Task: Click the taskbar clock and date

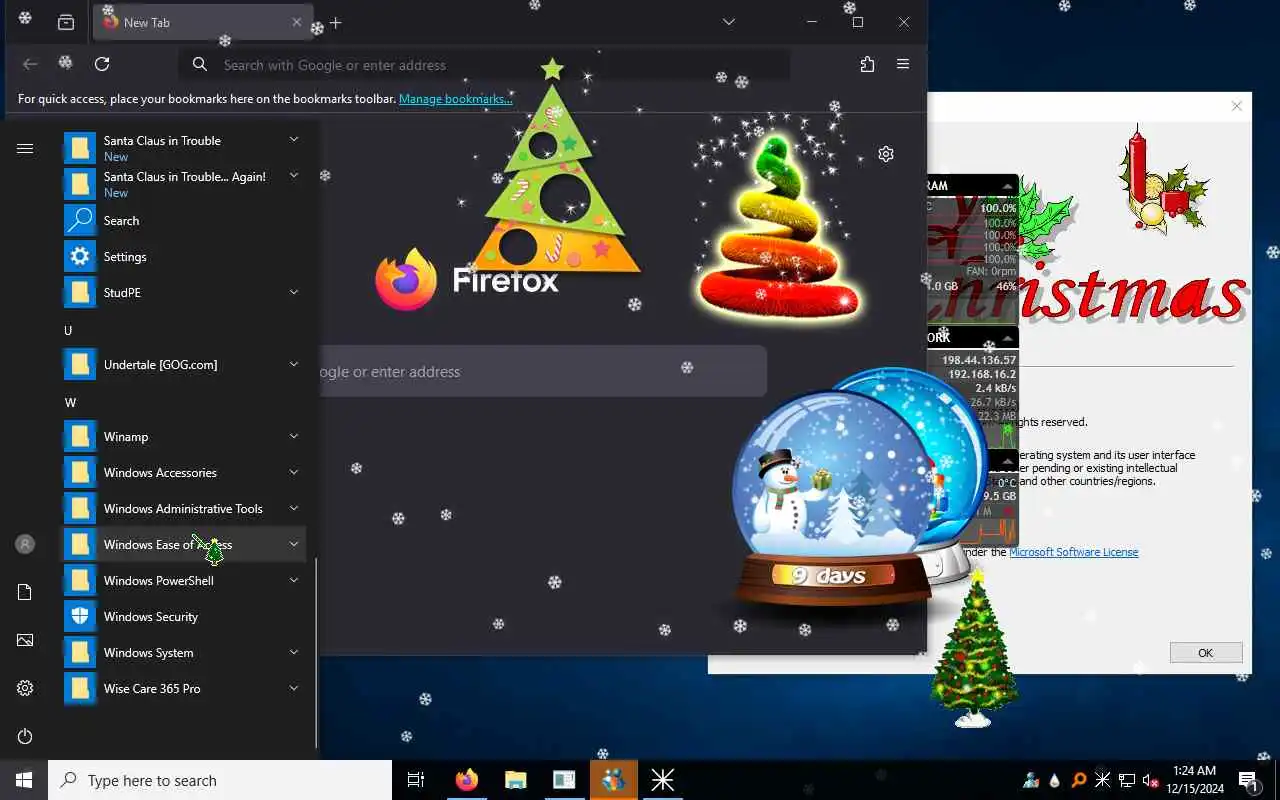Action: coord(1195,780)
